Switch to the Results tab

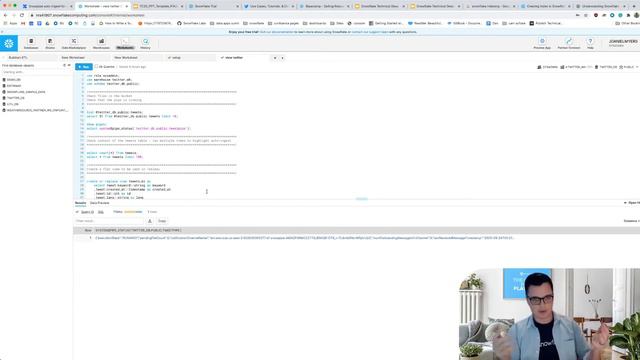click(x=80, y=203)
